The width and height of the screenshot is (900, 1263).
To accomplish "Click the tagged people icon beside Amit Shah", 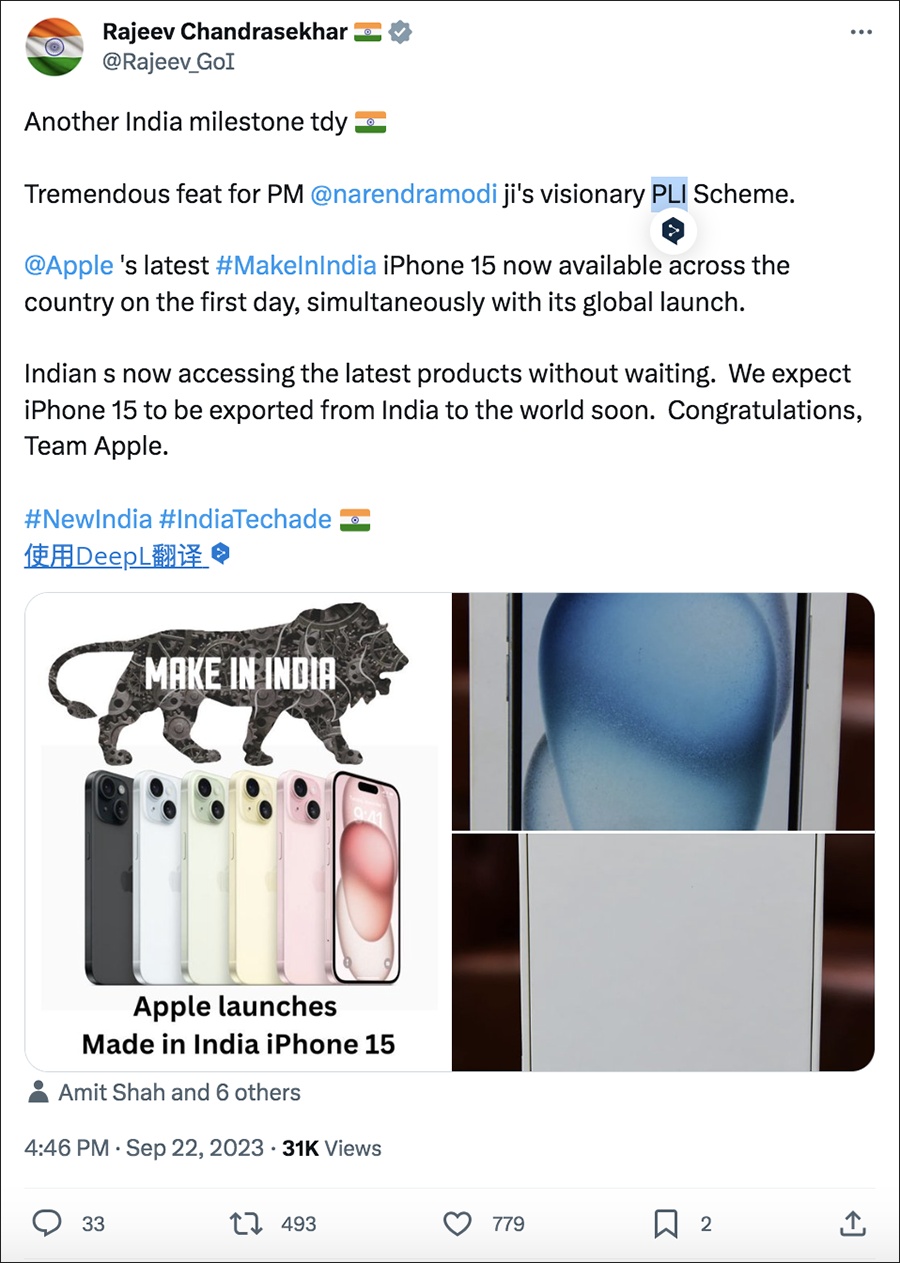I will click(x=38, y=1092).
